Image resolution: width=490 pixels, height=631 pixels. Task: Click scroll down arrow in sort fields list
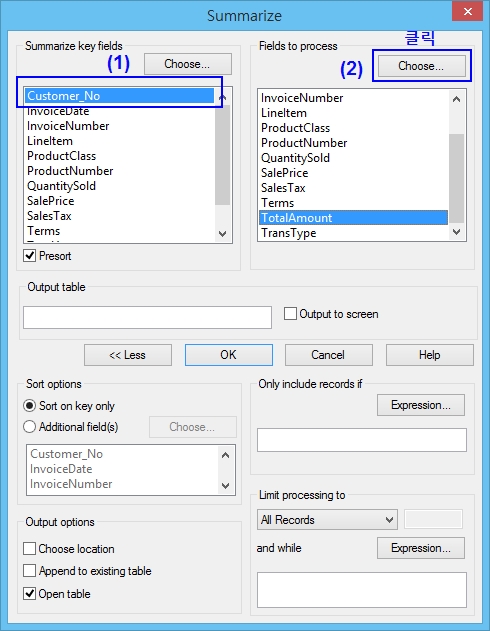pos(226,486)
